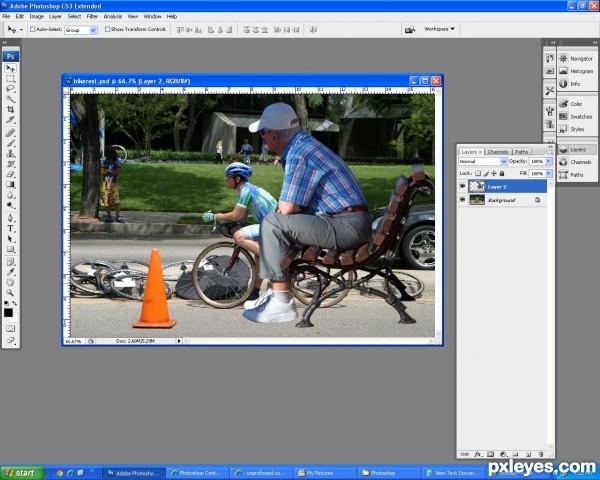The image size is (600, 480).
Task: Select the Dodge tool
Action: 10,205
